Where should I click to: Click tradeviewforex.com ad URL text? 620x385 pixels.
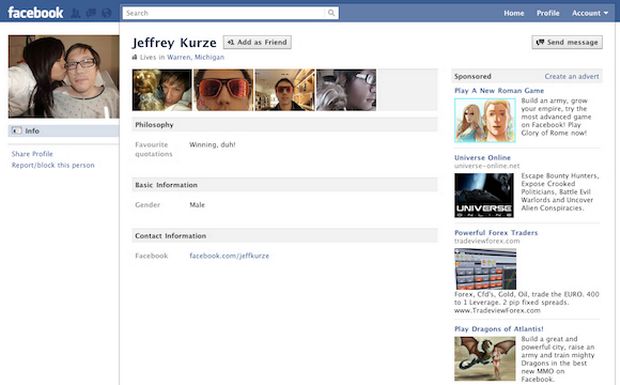(487, 241)
